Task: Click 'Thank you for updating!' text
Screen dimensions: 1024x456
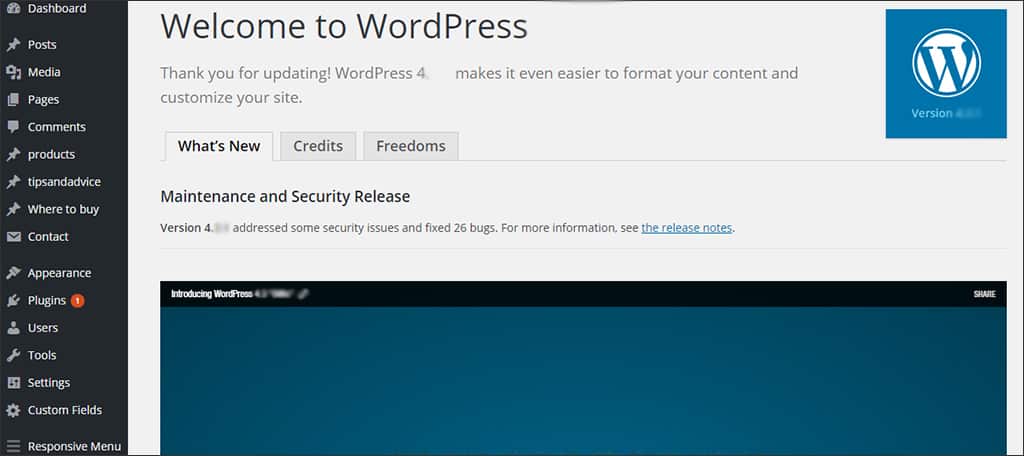Action: [x=246, y=73]
